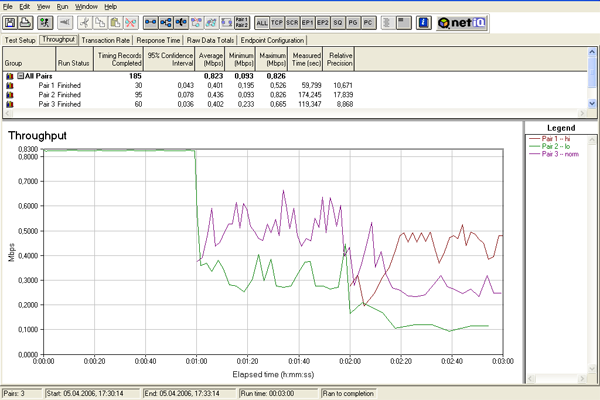Click the Pair 3 -- norm legend entry
Image resolution: width=600 pixels, height=400 pixels.
(x=554, y=154)
